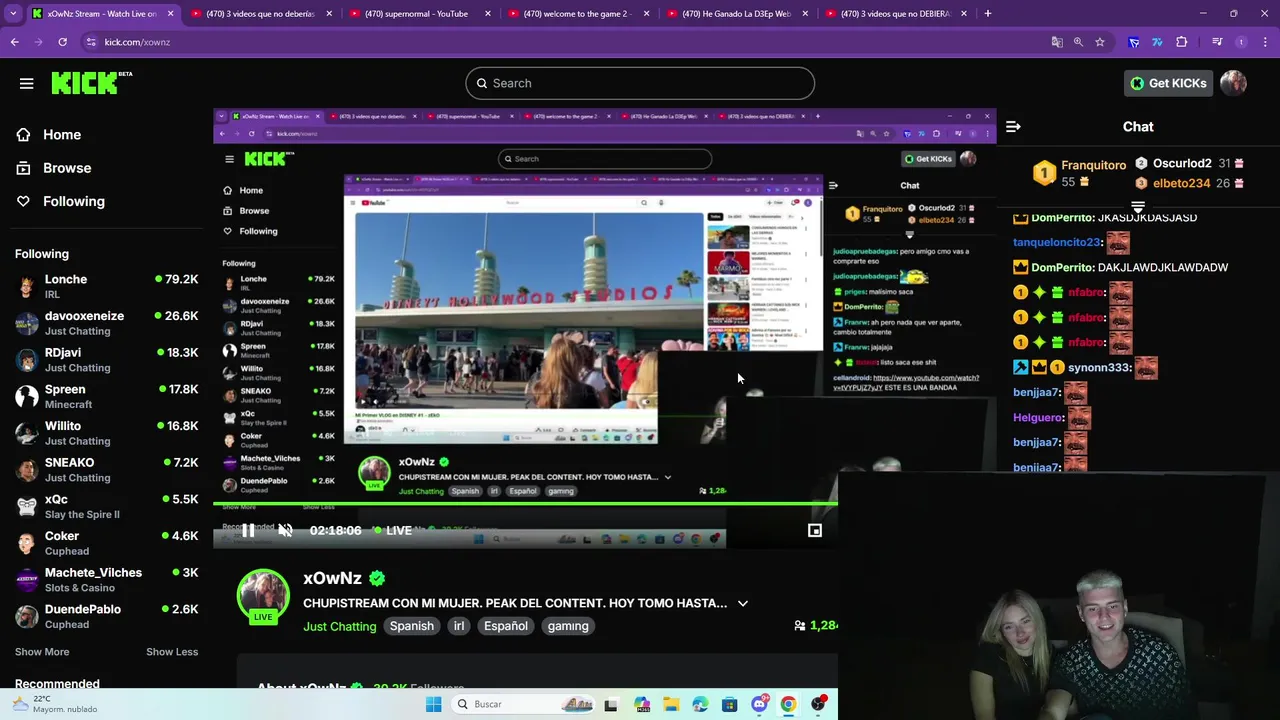Image resolution: width=1280 pixels, height=720 pixels.
Task: Click synonn333 username in chat
Action: click(x=1100, y=368)
